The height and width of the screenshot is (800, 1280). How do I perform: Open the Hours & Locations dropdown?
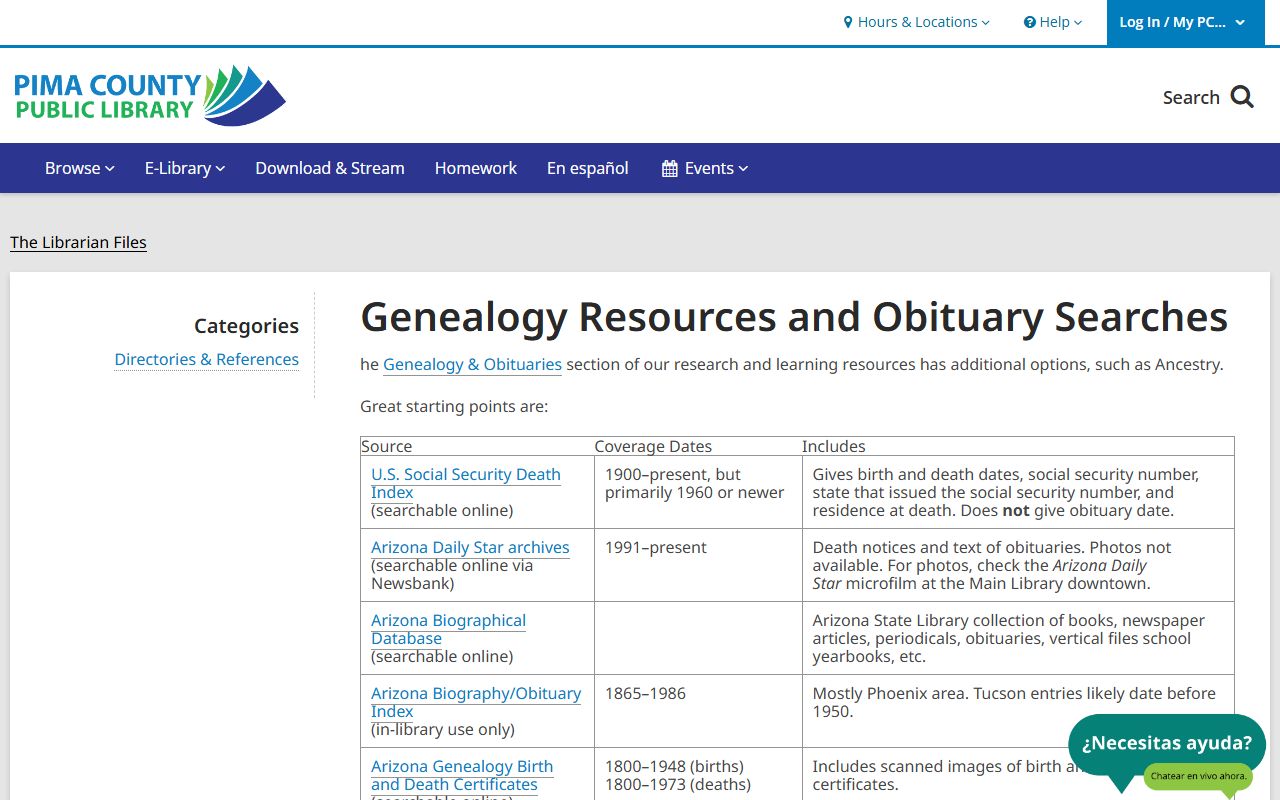(x=917, y=22)
